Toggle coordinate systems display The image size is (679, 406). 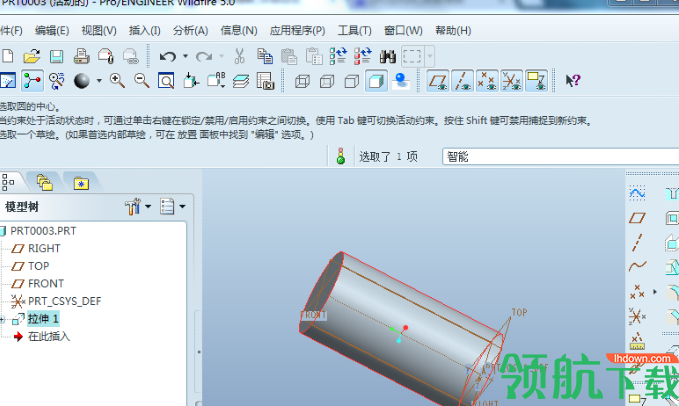point(512,81)
